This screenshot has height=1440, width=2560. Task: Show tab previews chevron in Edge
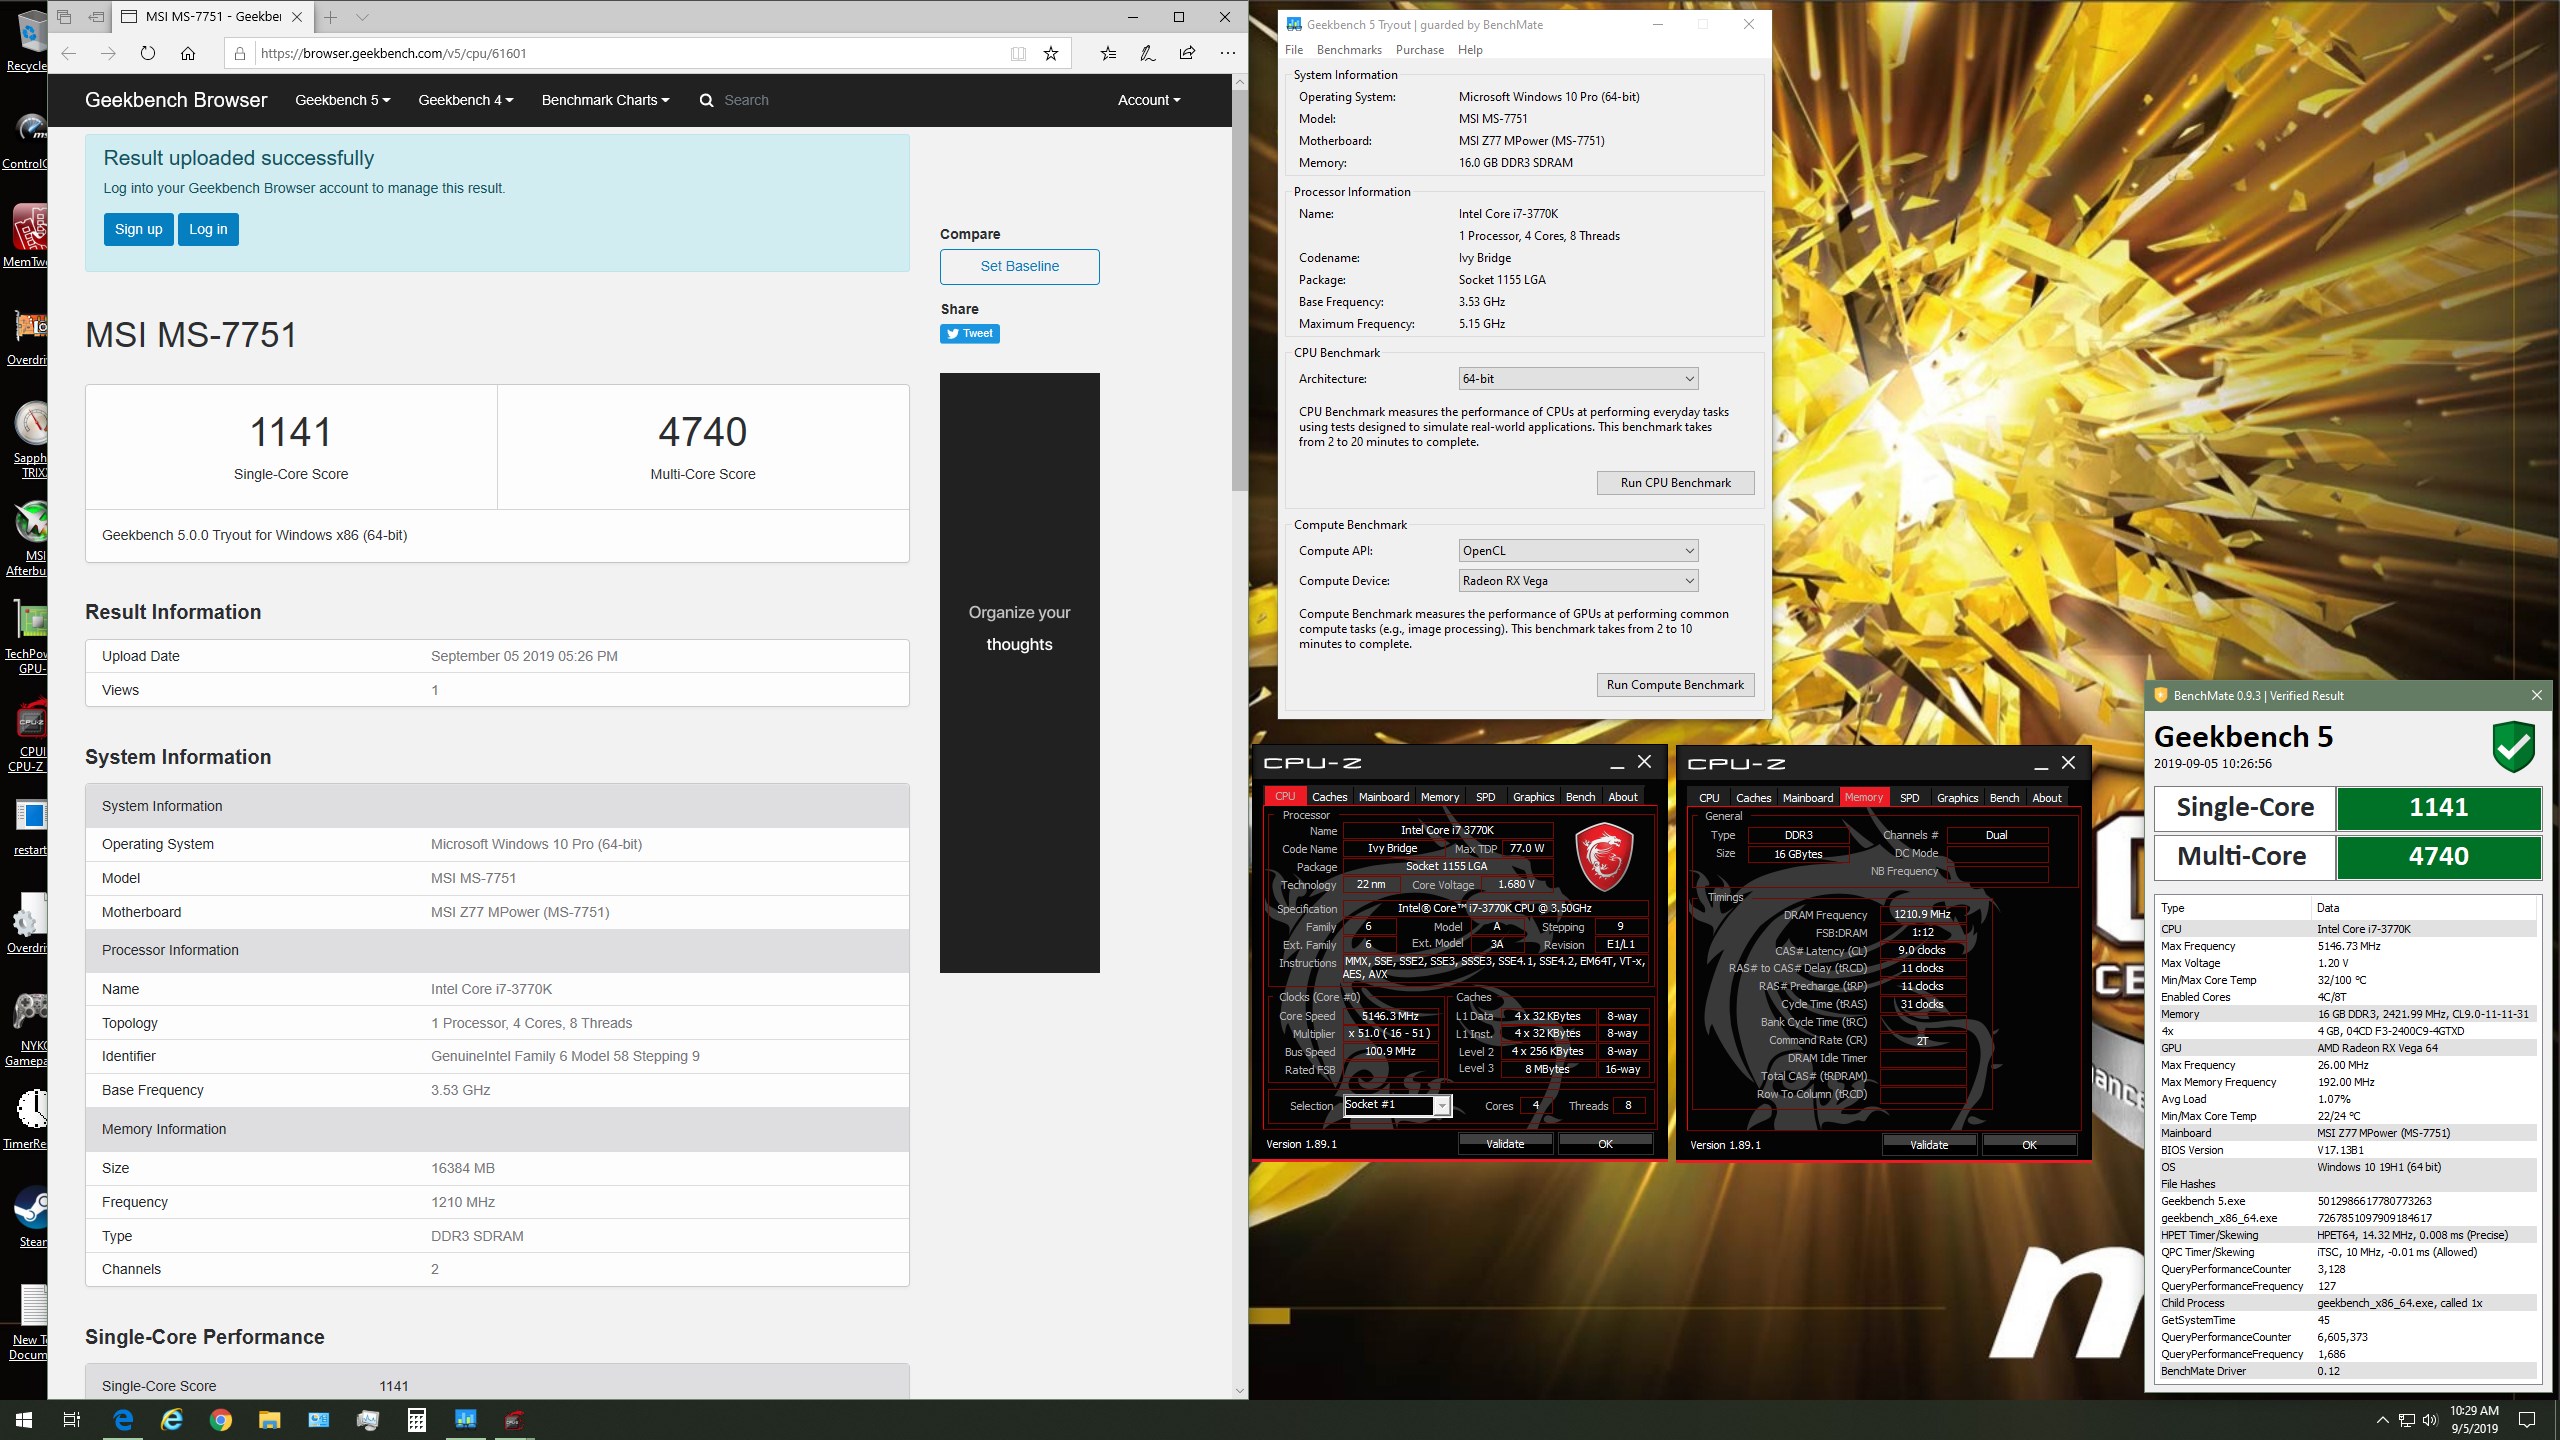363,17
